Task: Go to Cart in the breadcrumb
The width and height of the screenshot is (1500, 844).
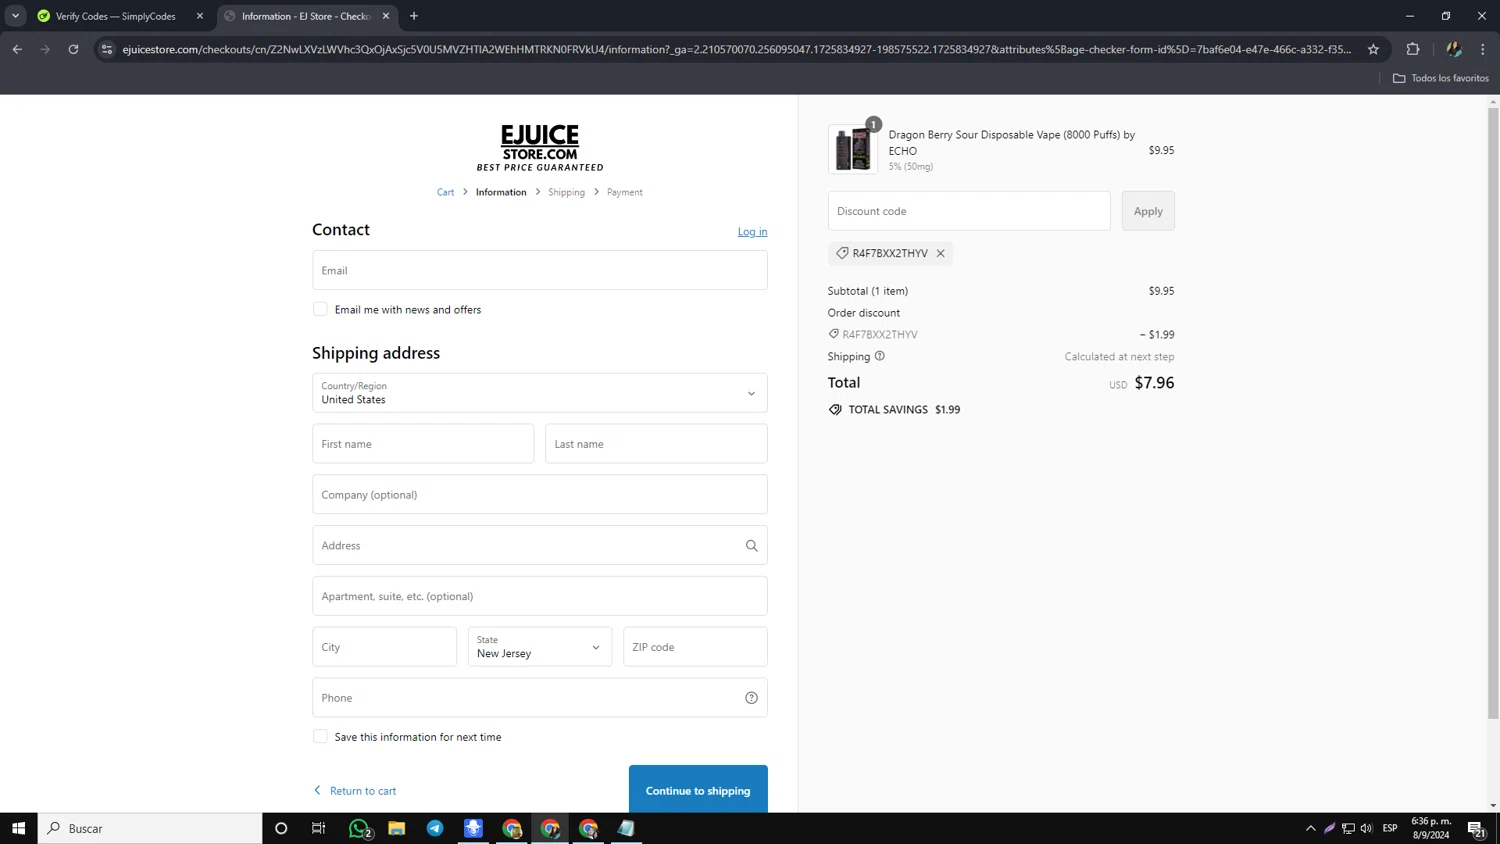Action: coord(445,192)
